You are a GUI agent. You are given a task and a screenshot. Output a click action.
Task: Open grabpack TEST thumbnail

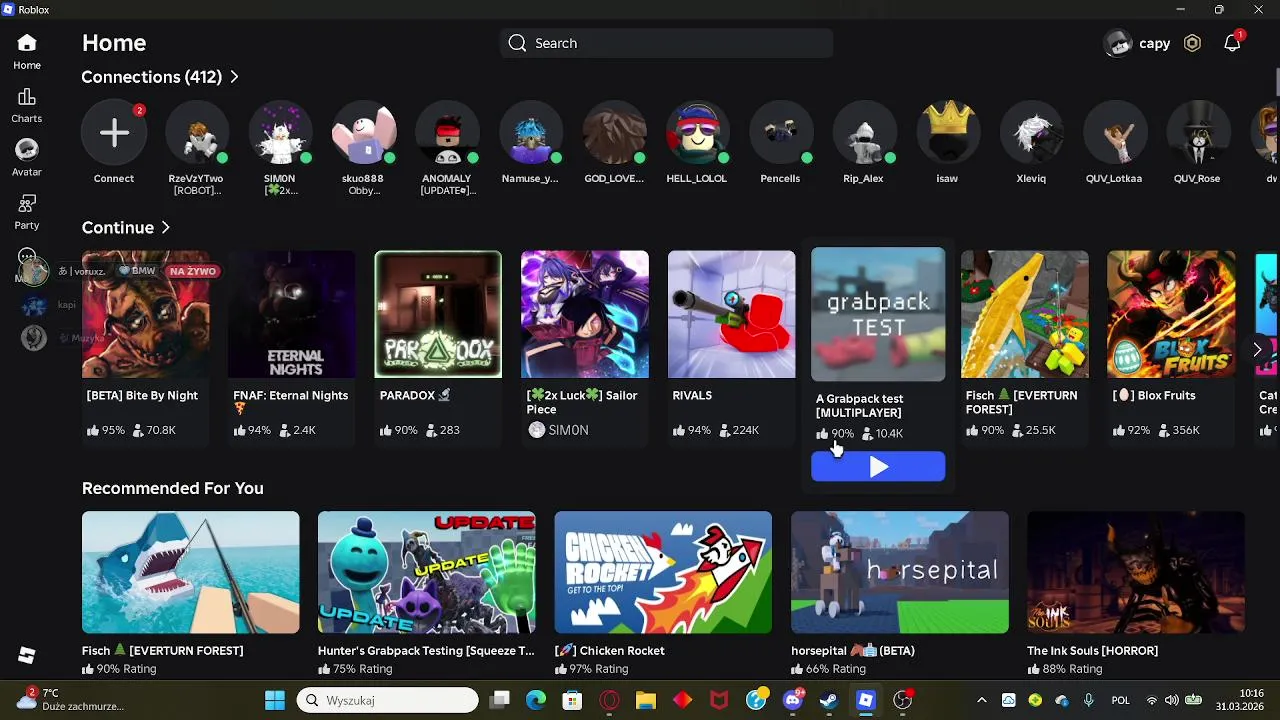(x=878, y=314)
